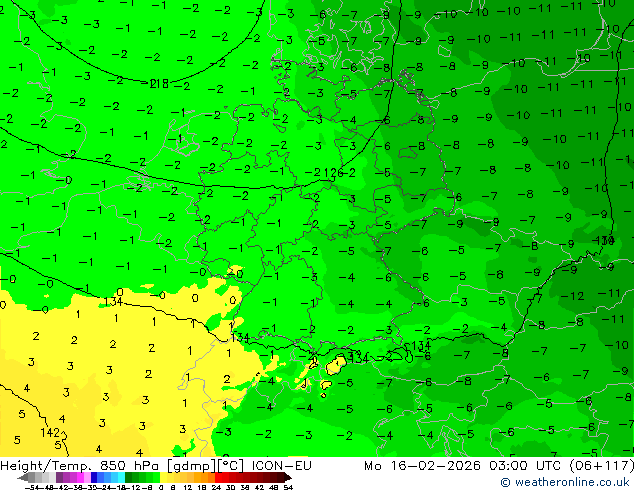Screen dimensions: 634x490
Task: Click the 134 contour label over the yellow area
Action: tap(113, 302)
